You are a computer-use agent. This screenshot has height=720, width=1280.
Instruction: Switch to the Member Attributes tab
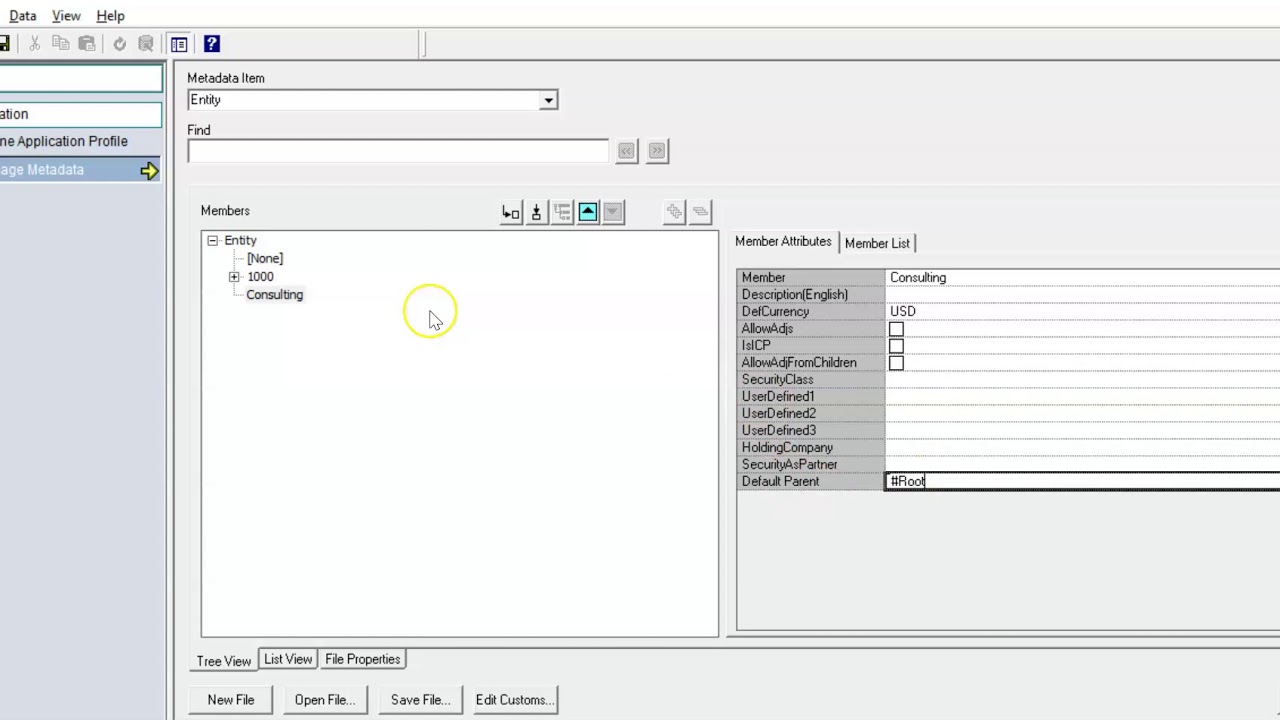(783, 242)
